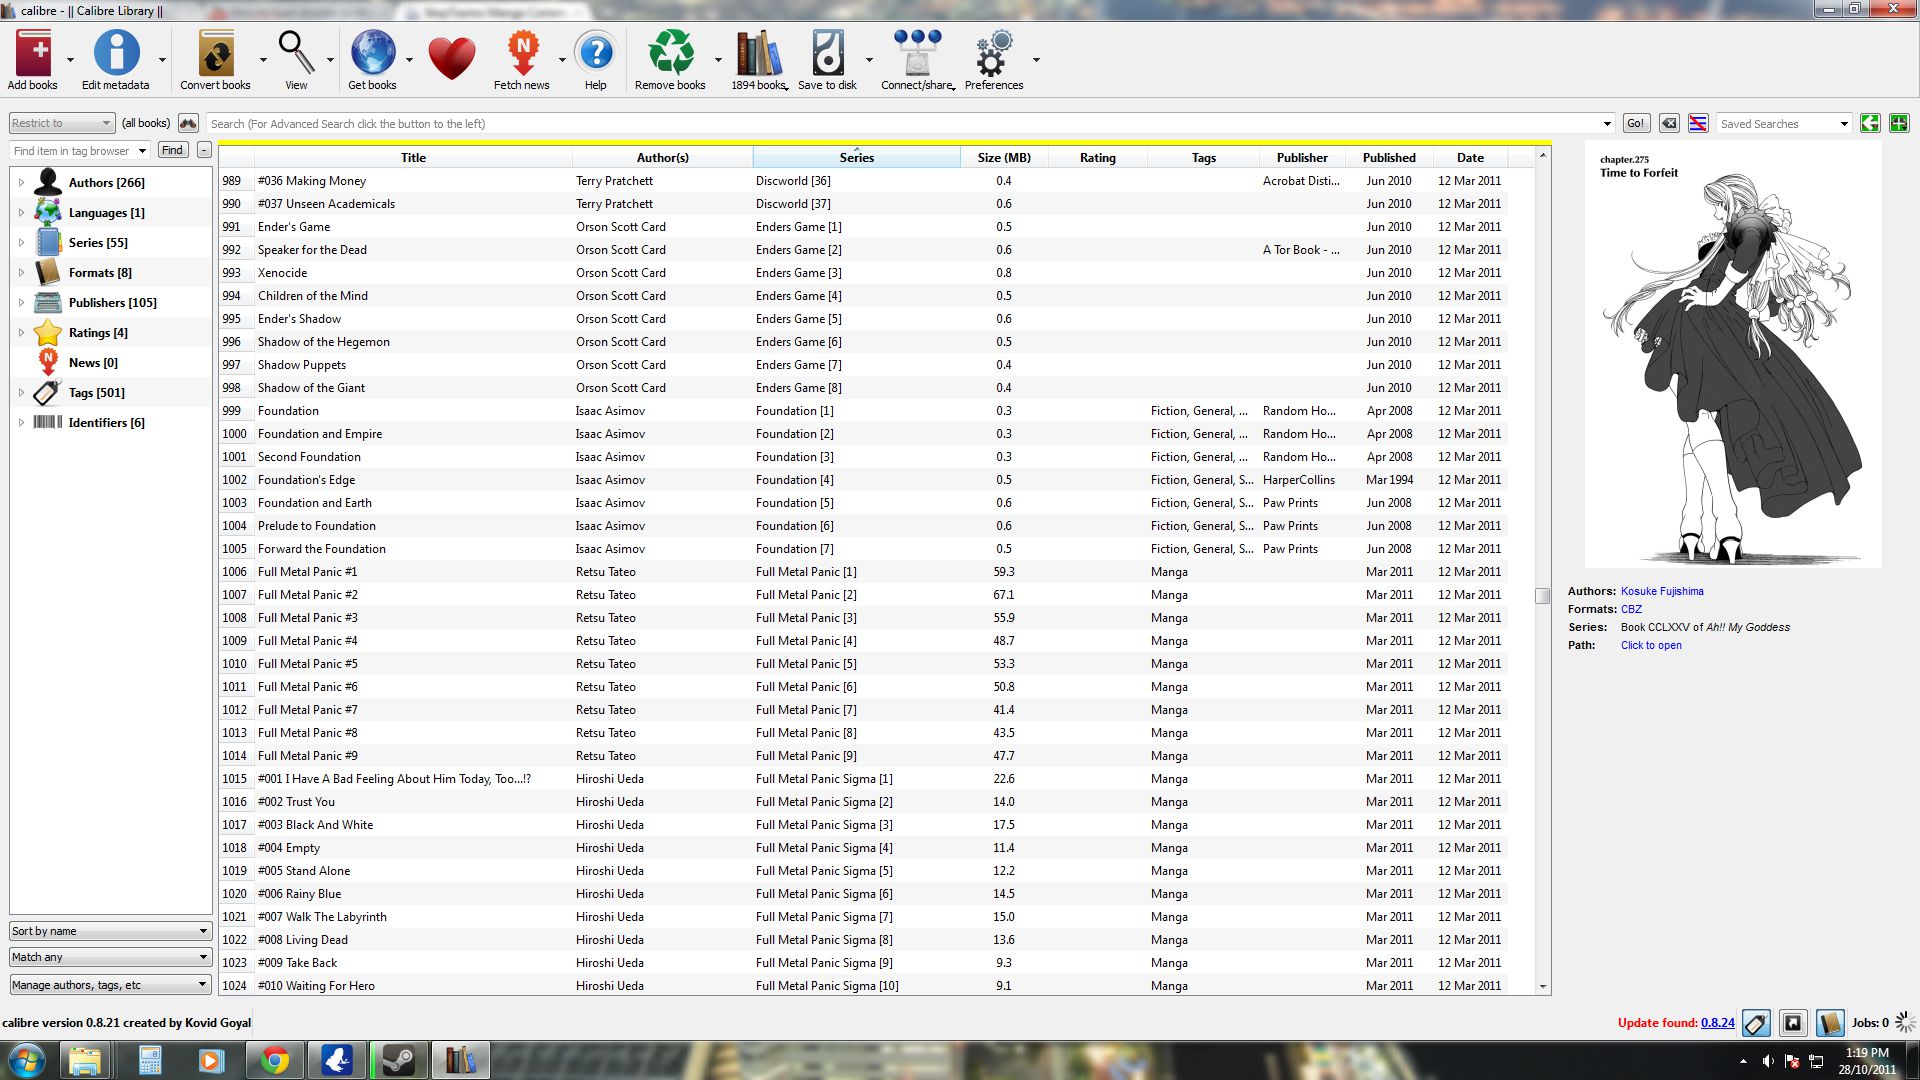Sort the list by Series column header
The image size is (1920, 1080).
coord(856,158)
